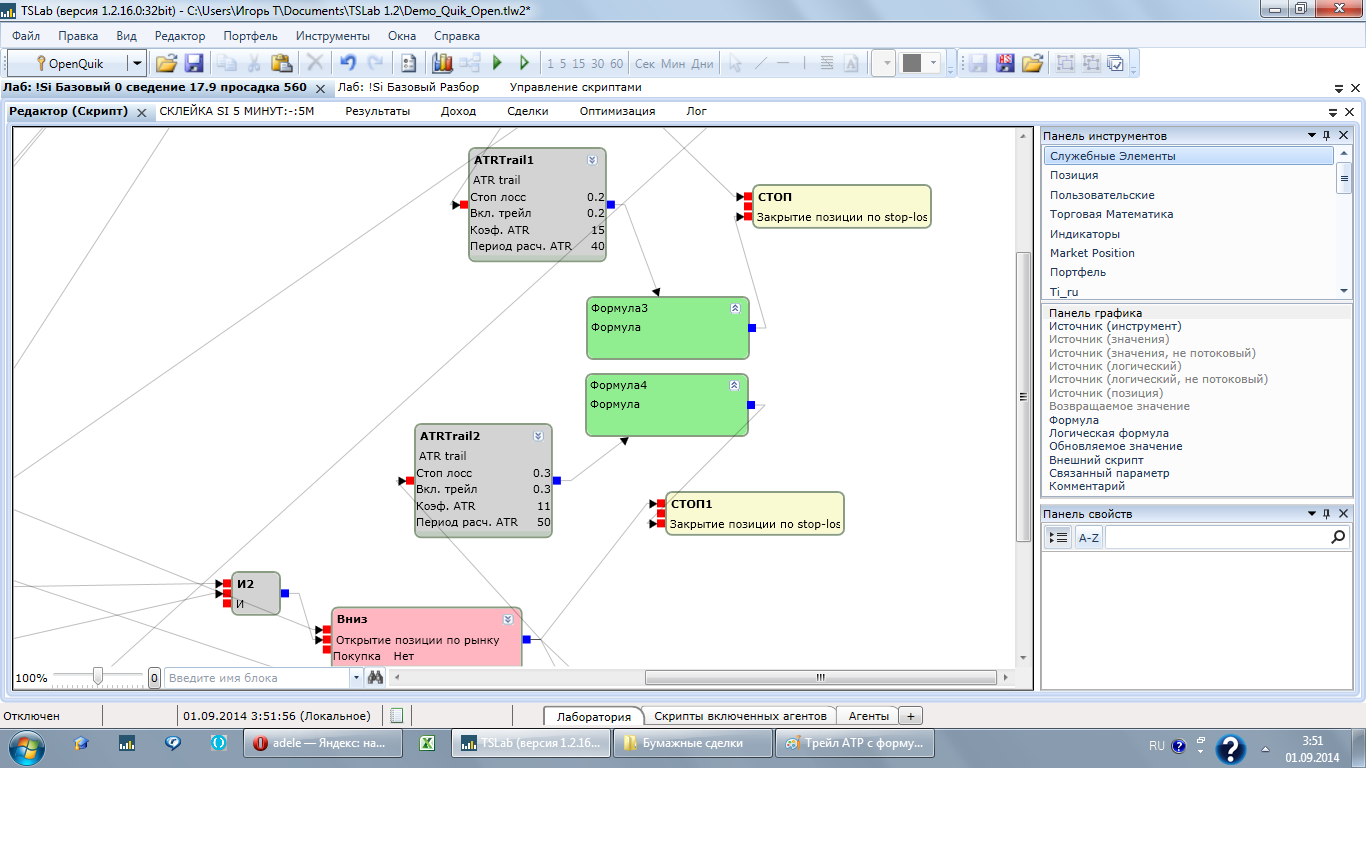
Task: Expand the Формула3 block chevron
Action: (x=734, y=308)
